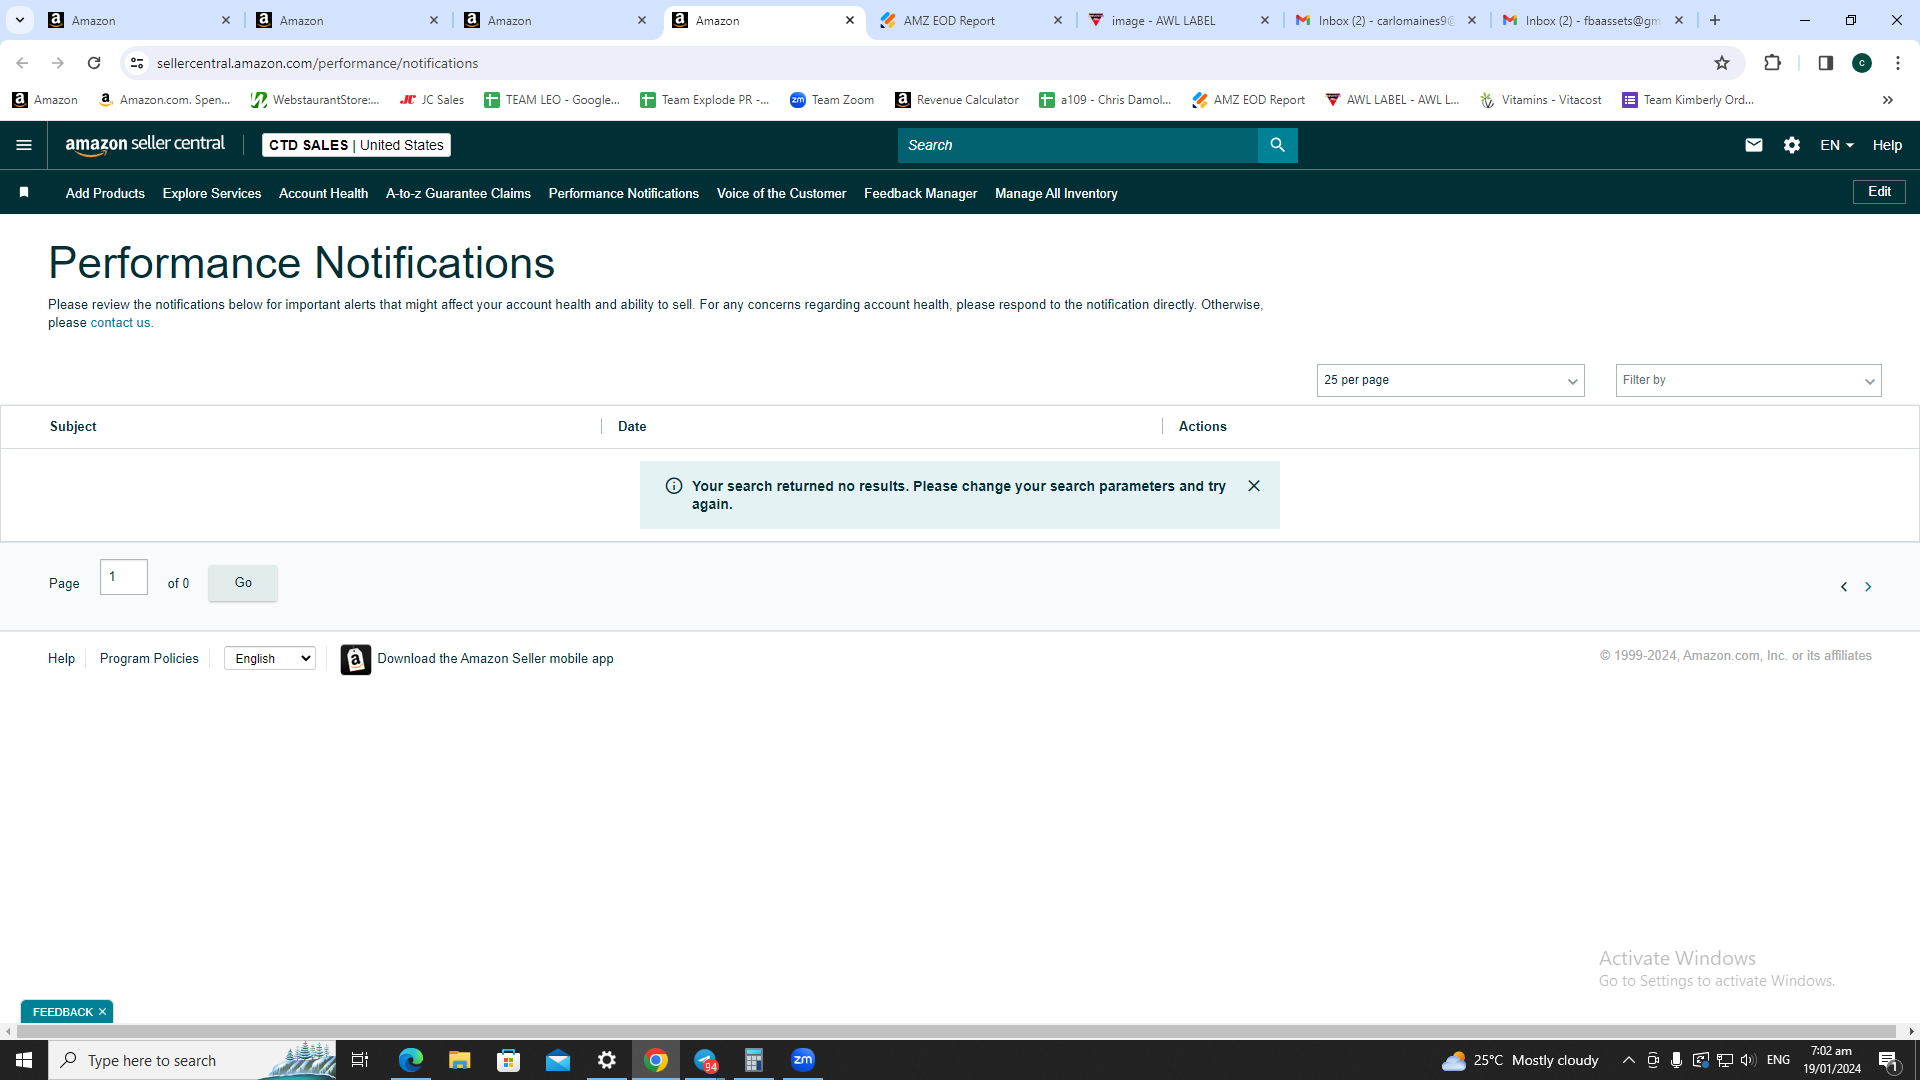Click the Edit button in nav bar
This screenshot has height=1080, width=1920.
tap(1879, 191)
